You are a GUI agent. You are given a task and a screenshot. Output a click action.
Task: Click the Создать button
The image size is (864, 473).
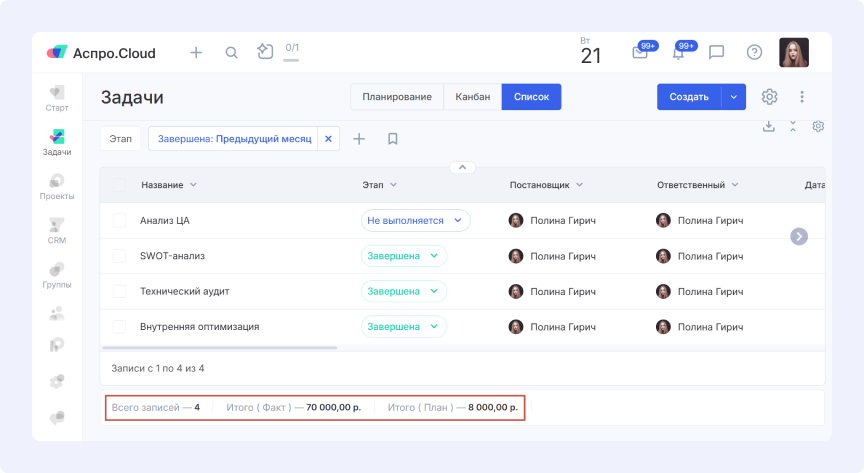(689, 97)
